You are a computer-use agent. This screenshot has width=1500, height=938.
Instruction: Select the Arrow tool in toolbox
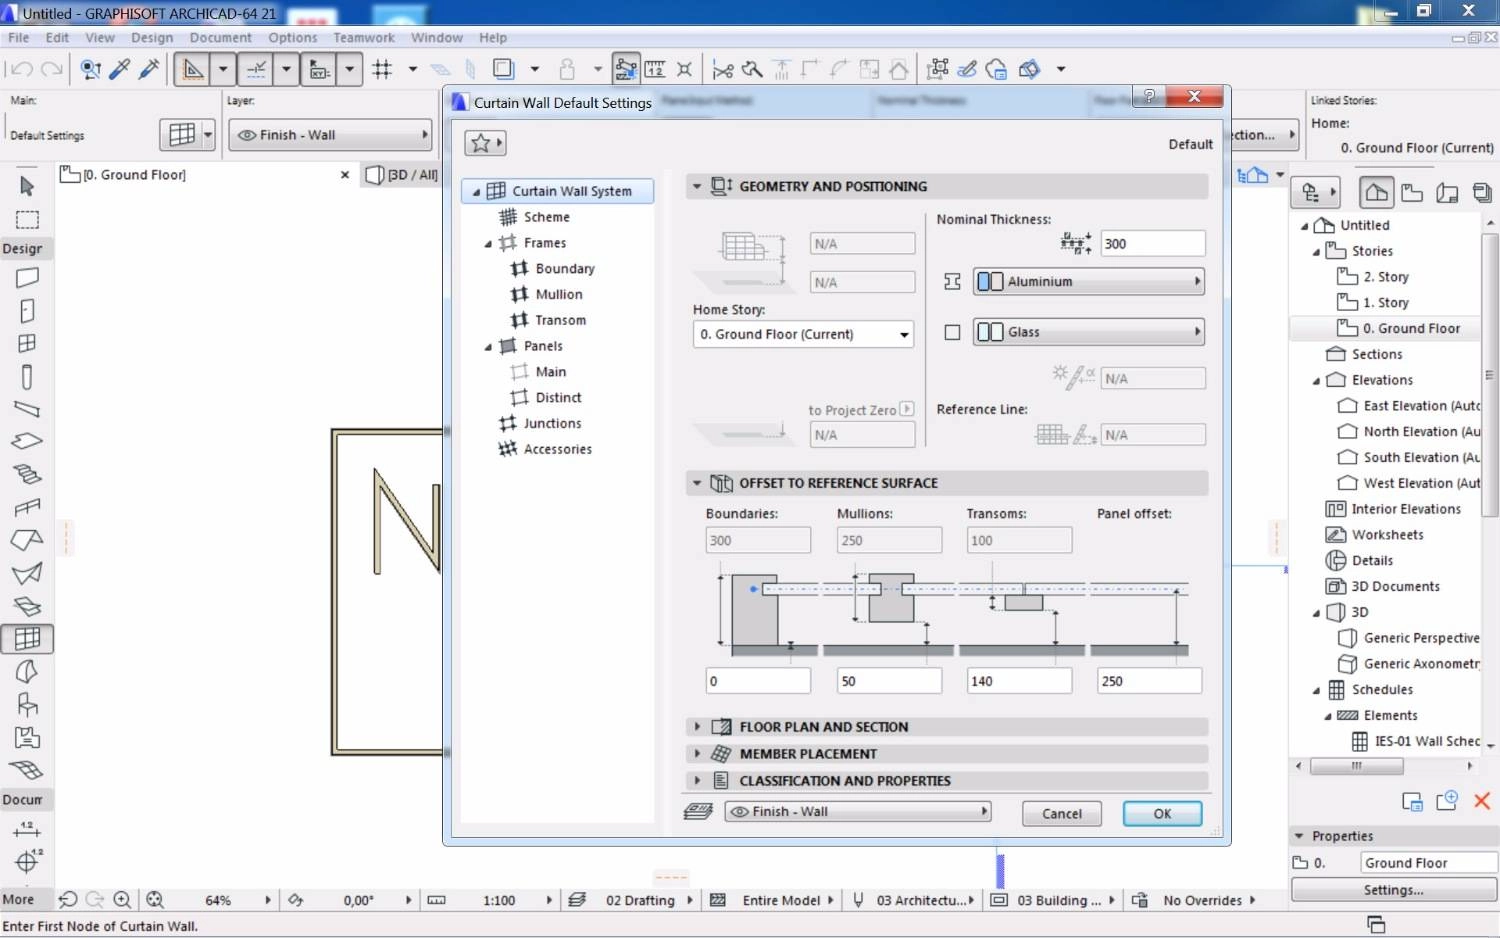[x=27, y=186]
